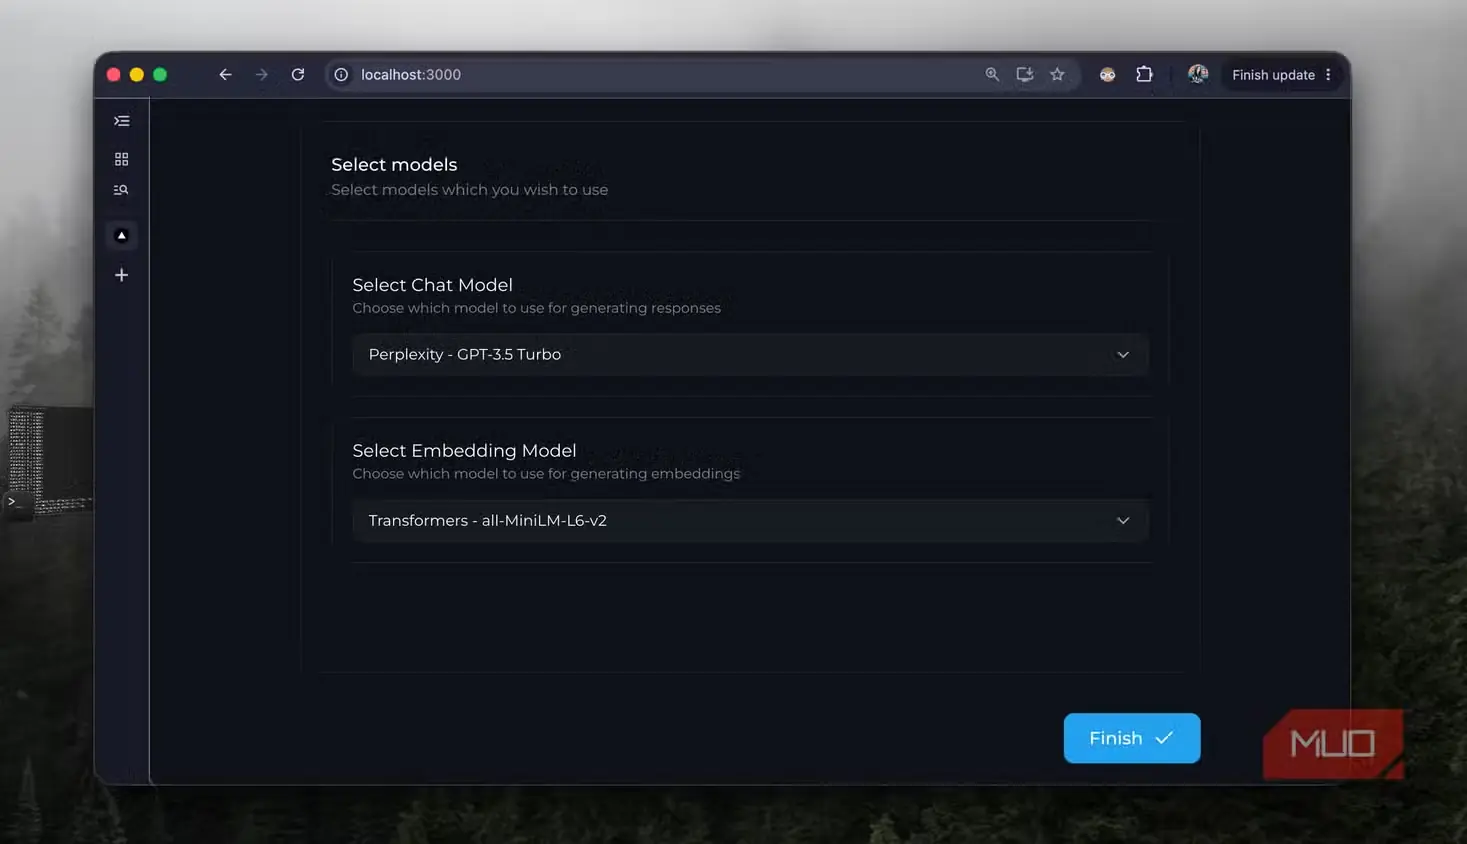Click the "Select Embedding Model" label
This screenshot has width=1467, height=844.
click(x=464, y=451)
